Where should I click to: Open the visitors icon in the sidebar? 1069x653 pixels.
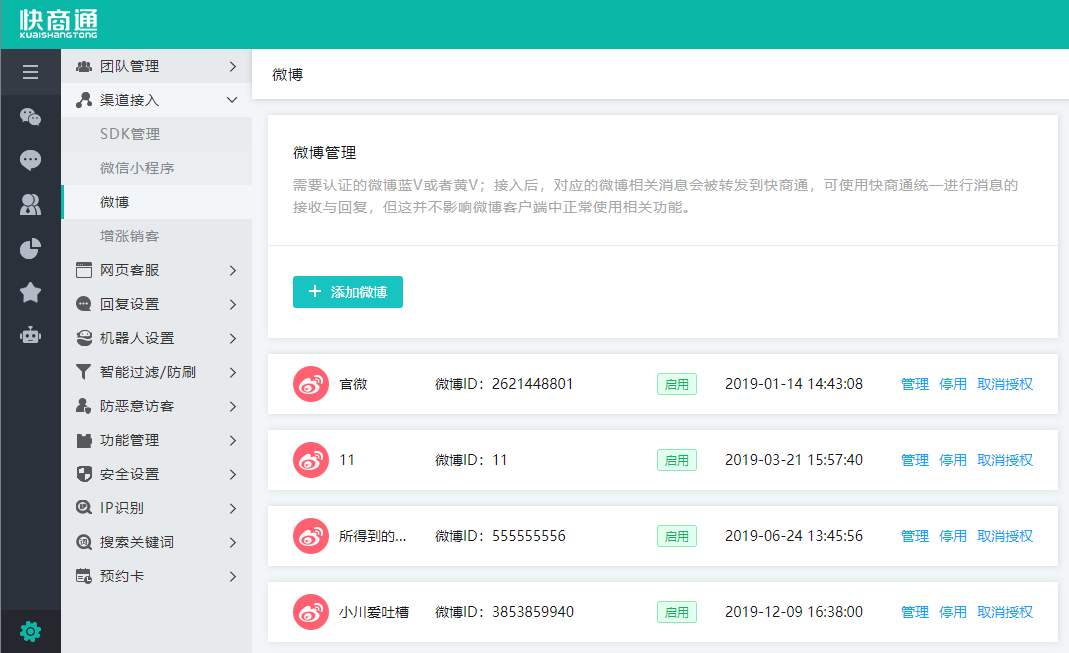pos(30,204)
